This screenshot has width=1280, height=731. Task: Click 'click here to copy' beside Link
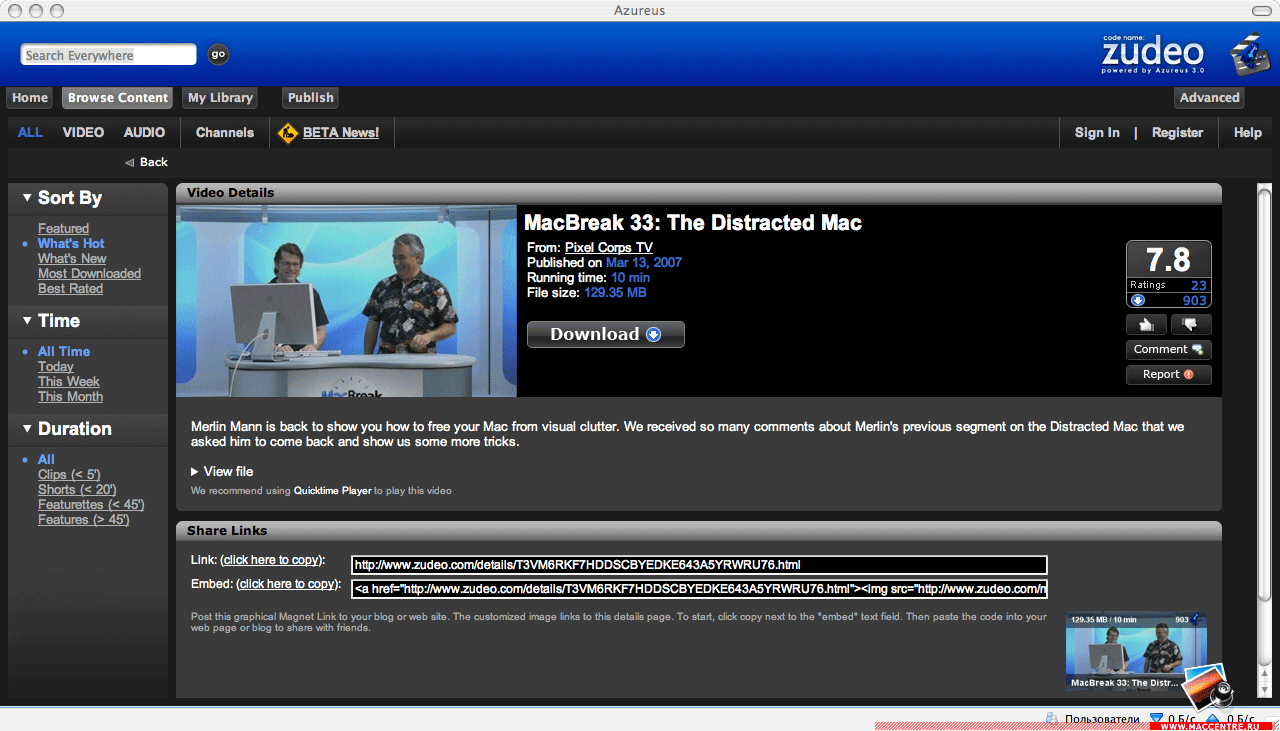270,560
